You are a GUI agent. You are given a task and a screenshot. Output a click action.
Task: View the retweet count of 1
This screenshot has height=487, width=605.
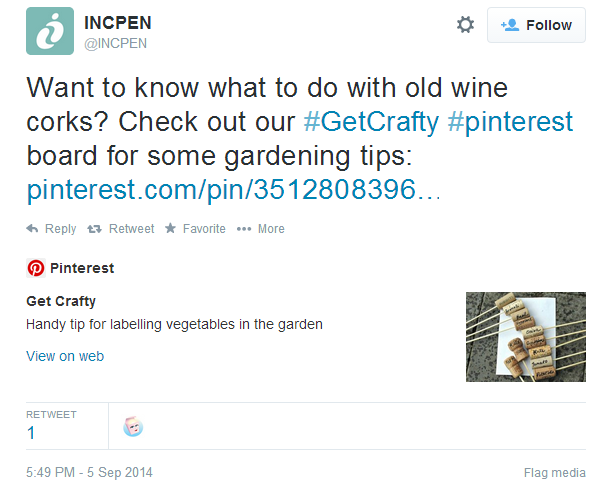coord(31,433)
